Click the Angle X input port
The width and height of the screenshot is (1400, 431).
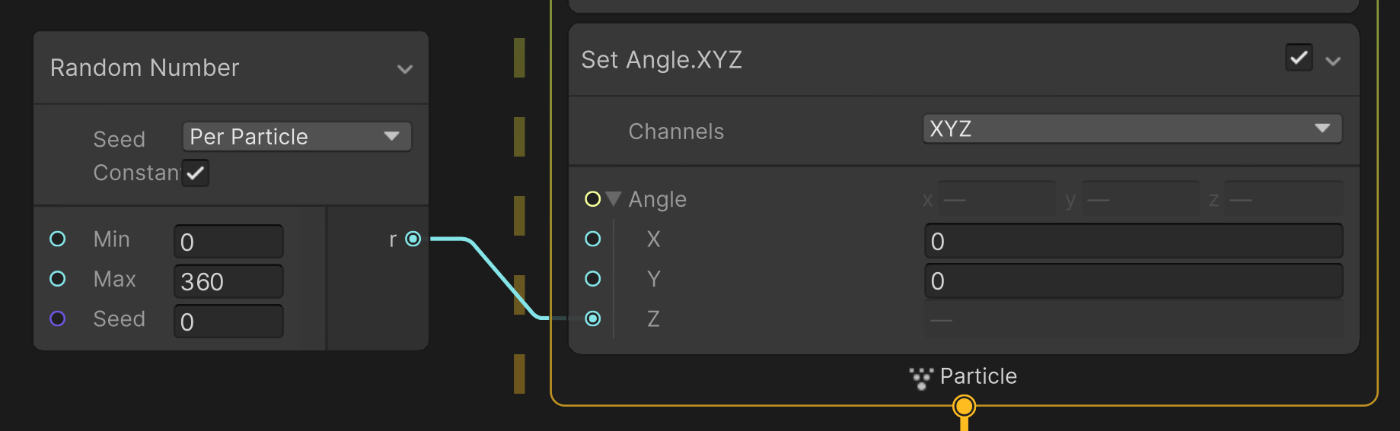click(x=593, y=239)
